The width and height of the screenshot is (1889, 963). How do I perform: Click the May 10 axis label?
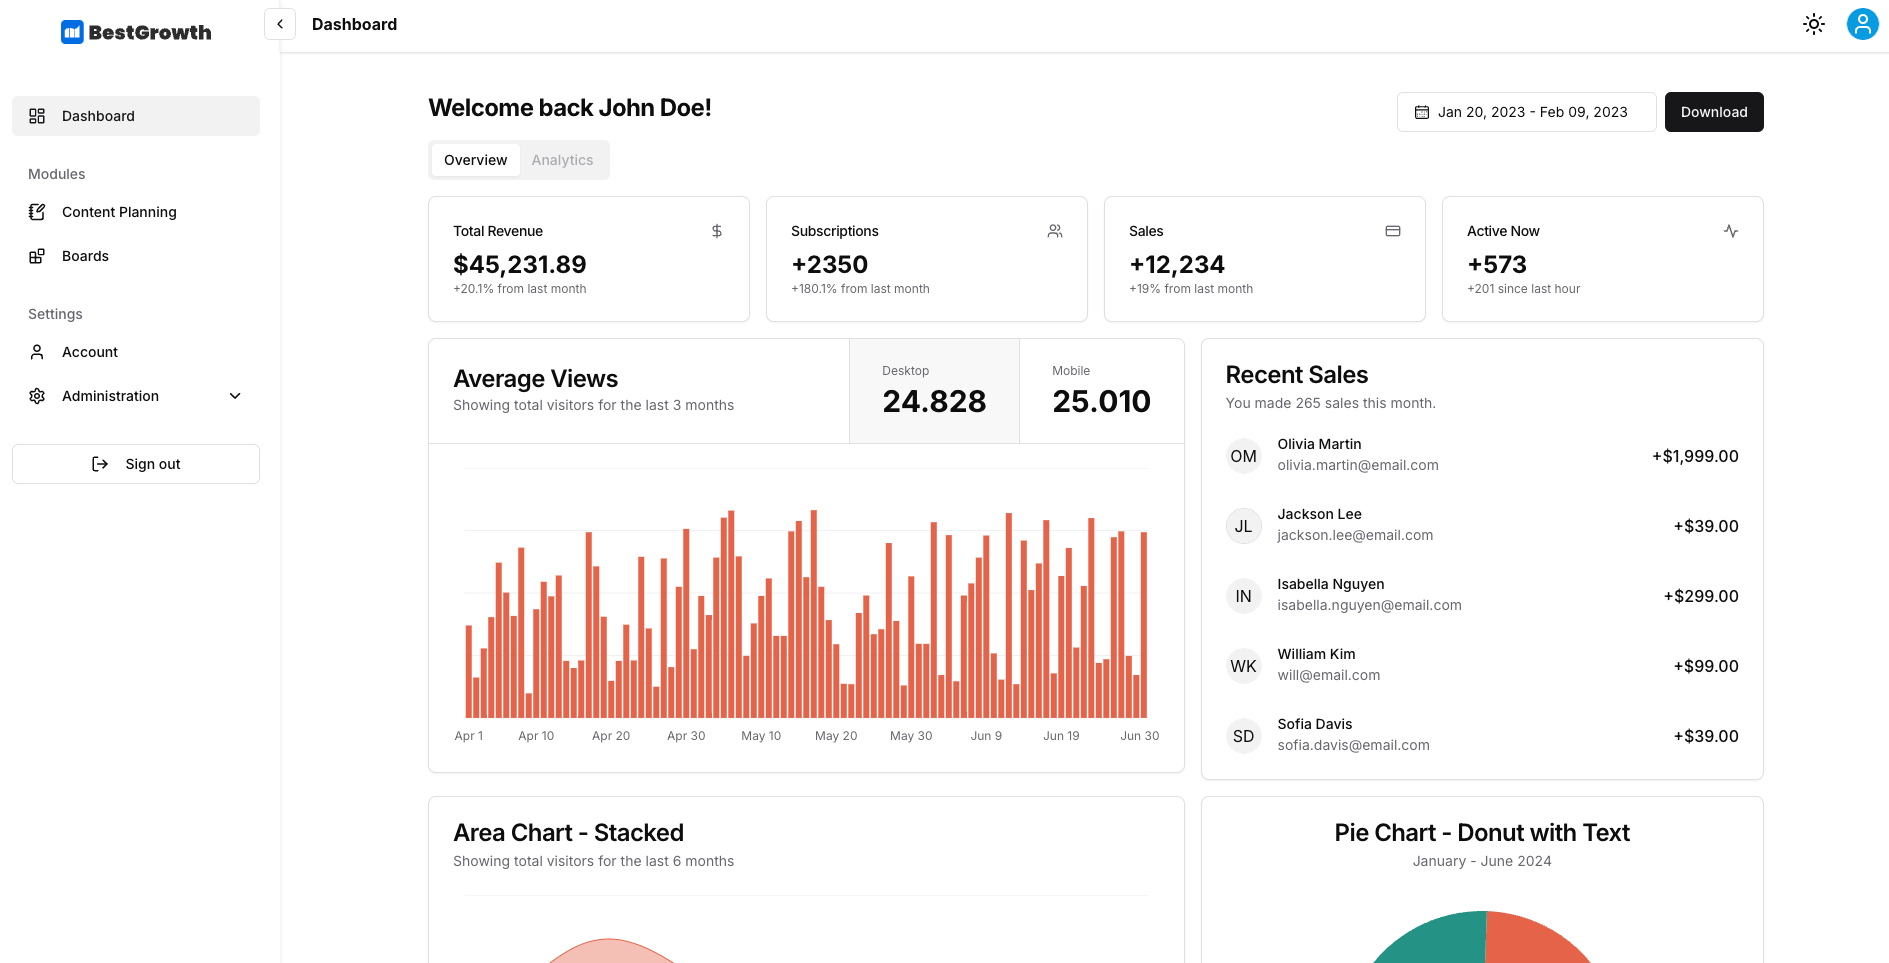761,736
